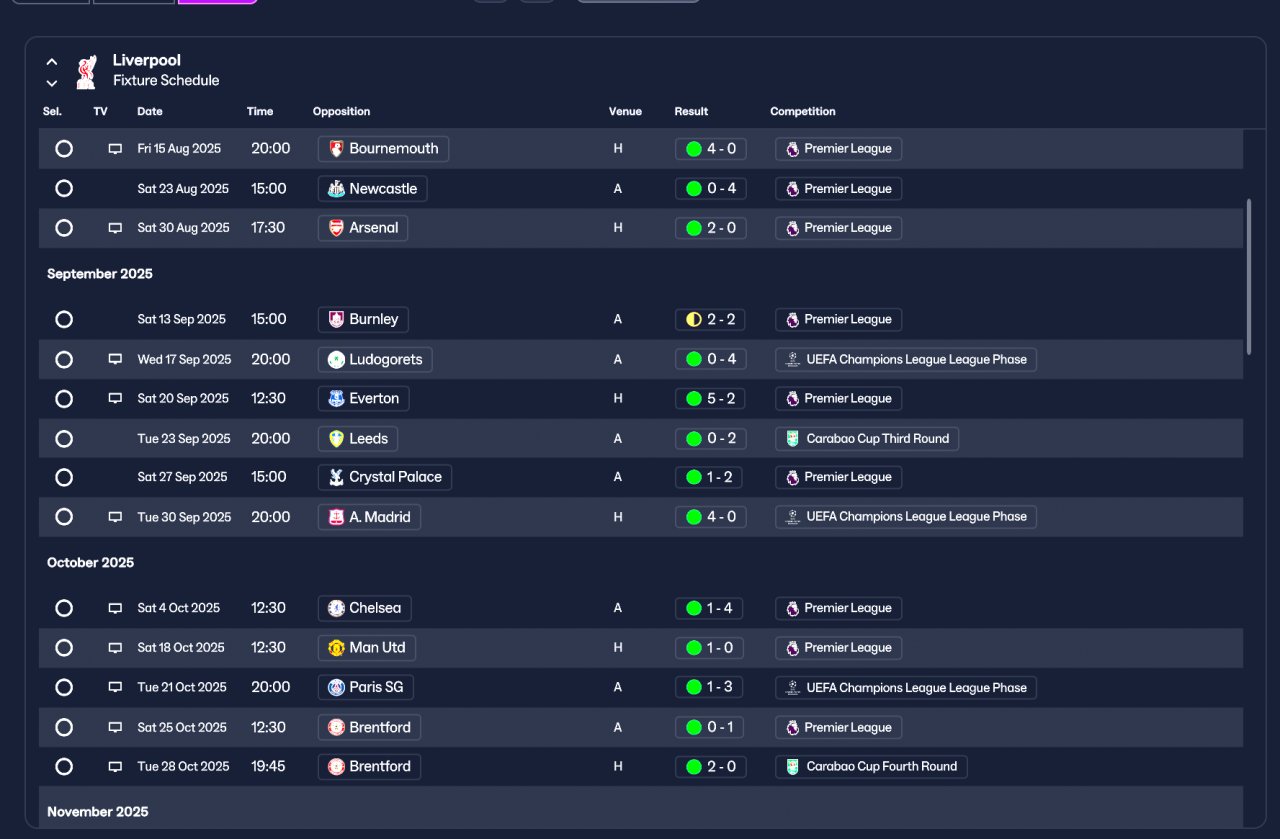Image resolution: width=1280 pixels, height=839 pixels.
Task: Click the Chelsea club badge icon
Action: pos(336,608)
